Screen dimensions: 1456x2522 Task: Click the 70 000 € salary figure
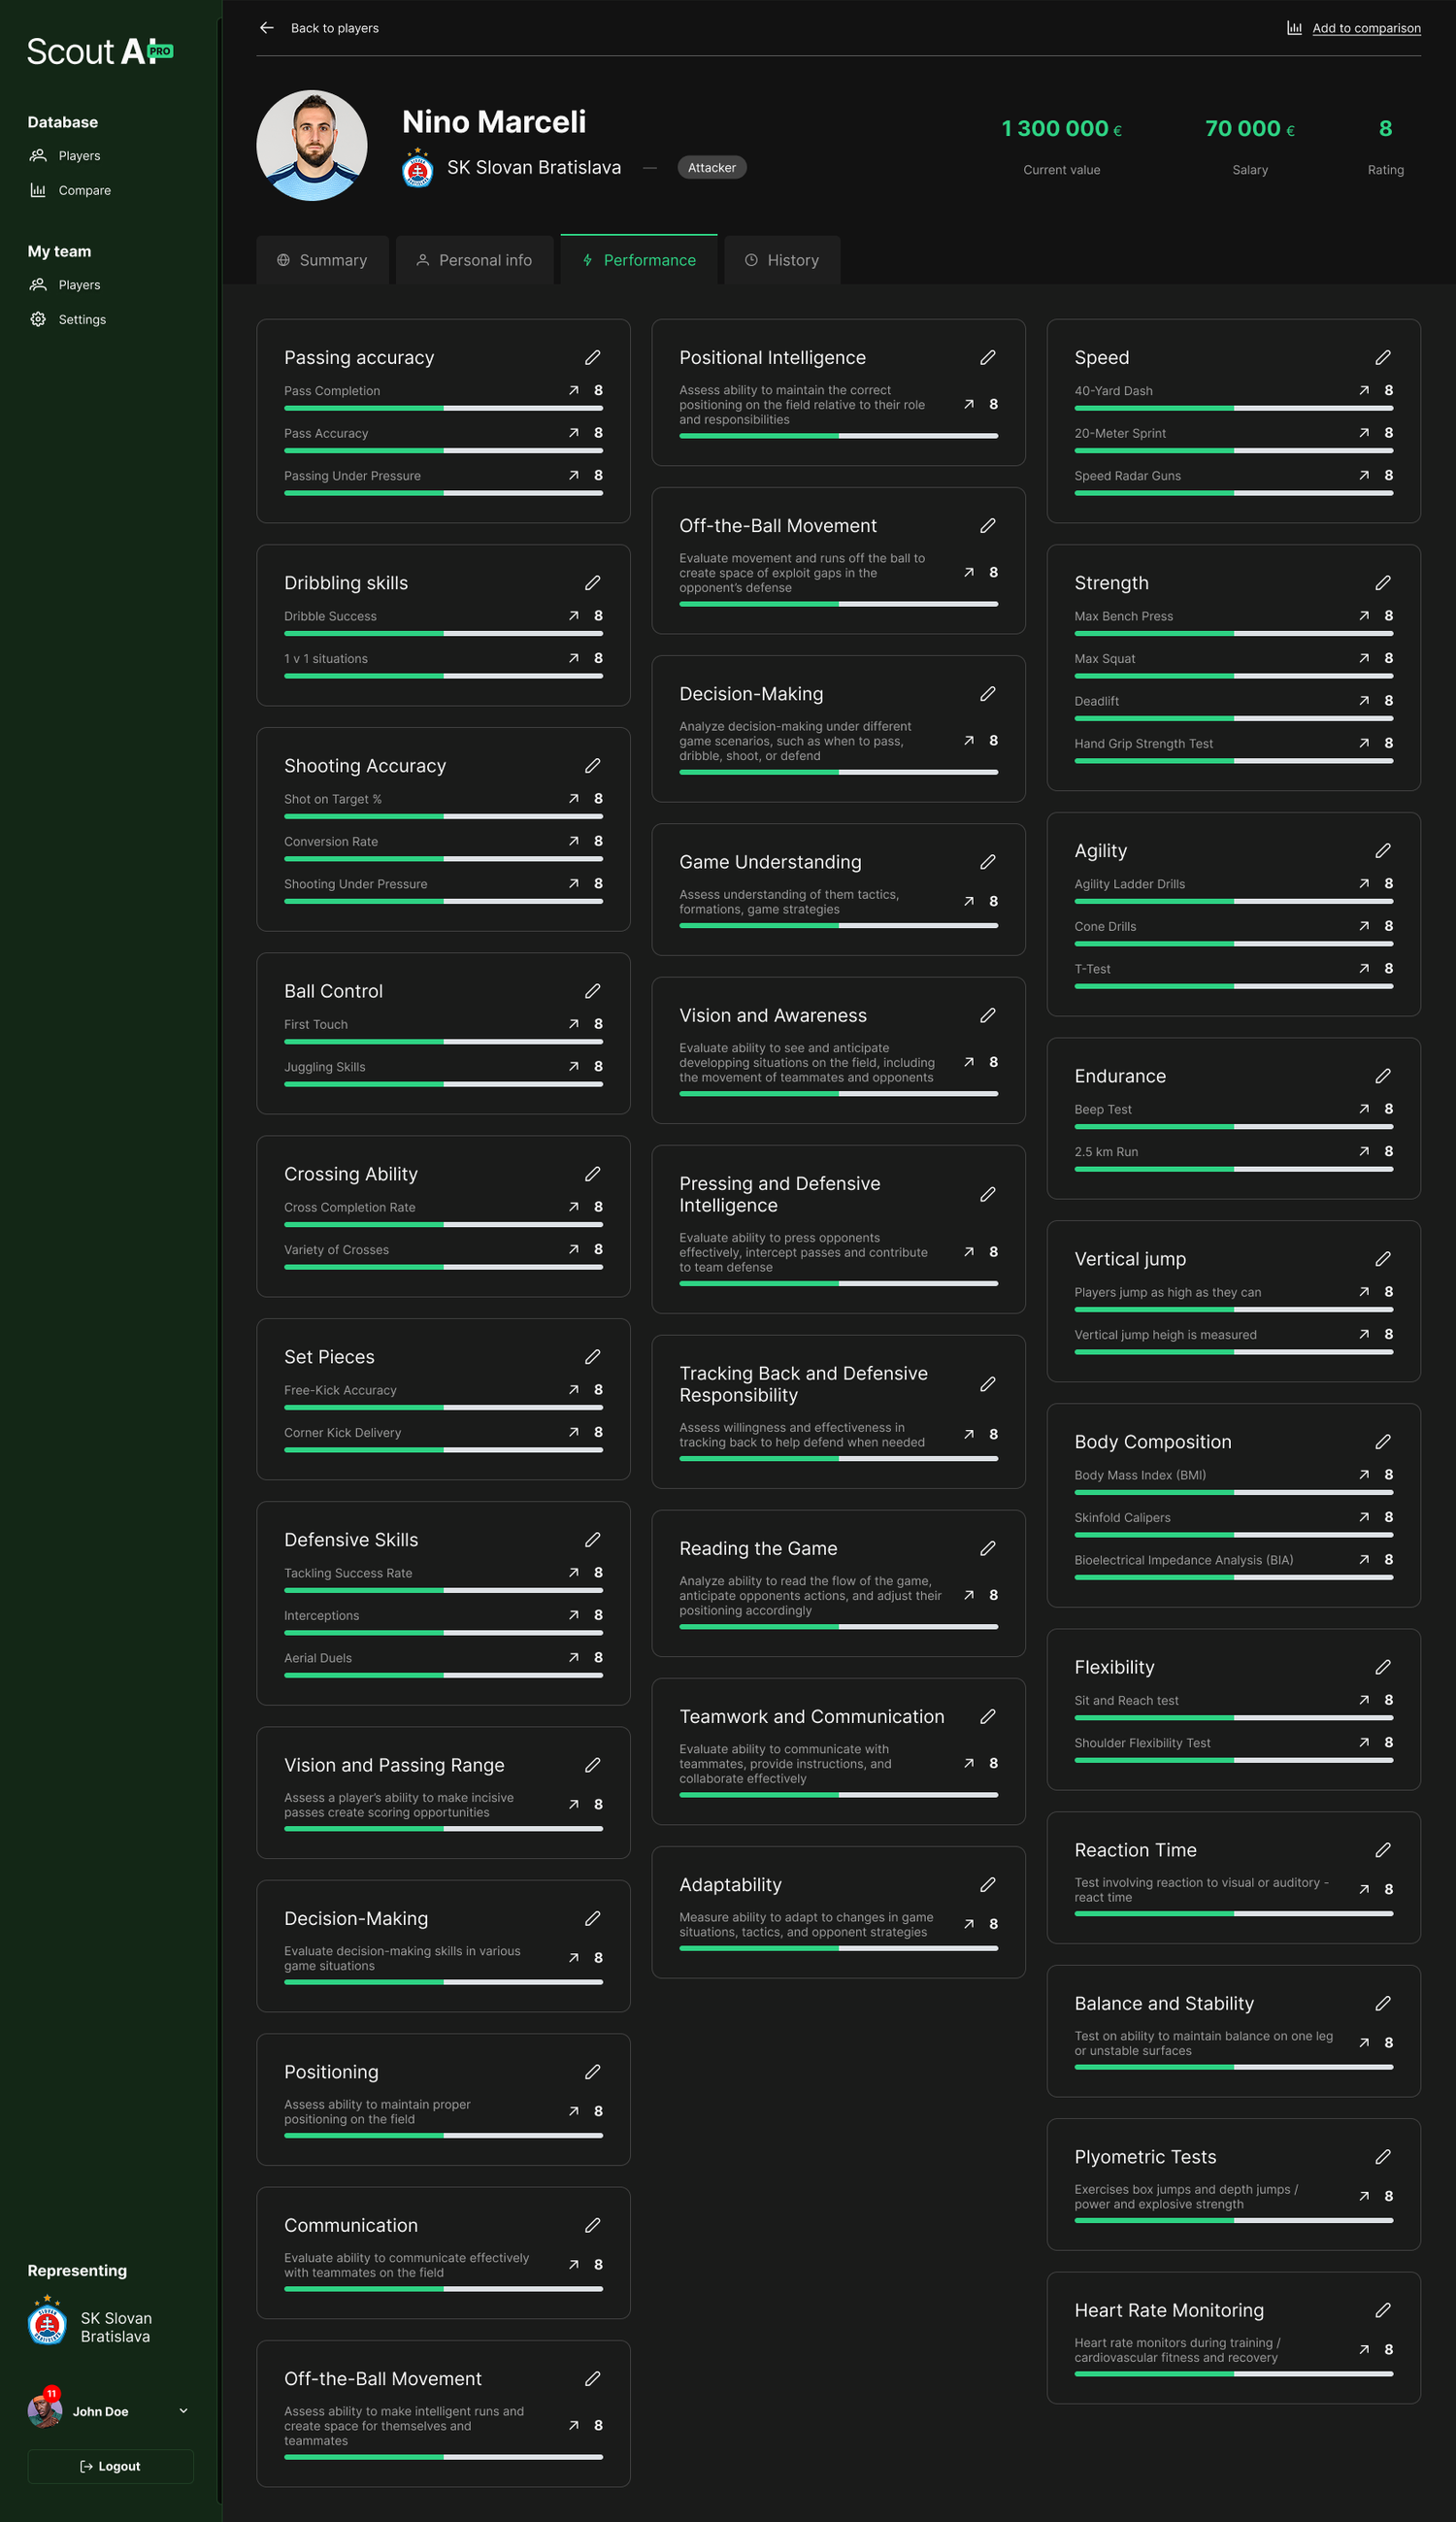tap(1249, 129)
